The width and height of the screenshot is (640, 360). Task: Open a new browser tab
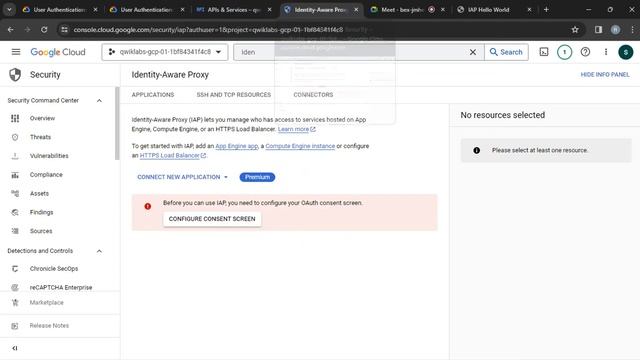click(x=546, y=9)
